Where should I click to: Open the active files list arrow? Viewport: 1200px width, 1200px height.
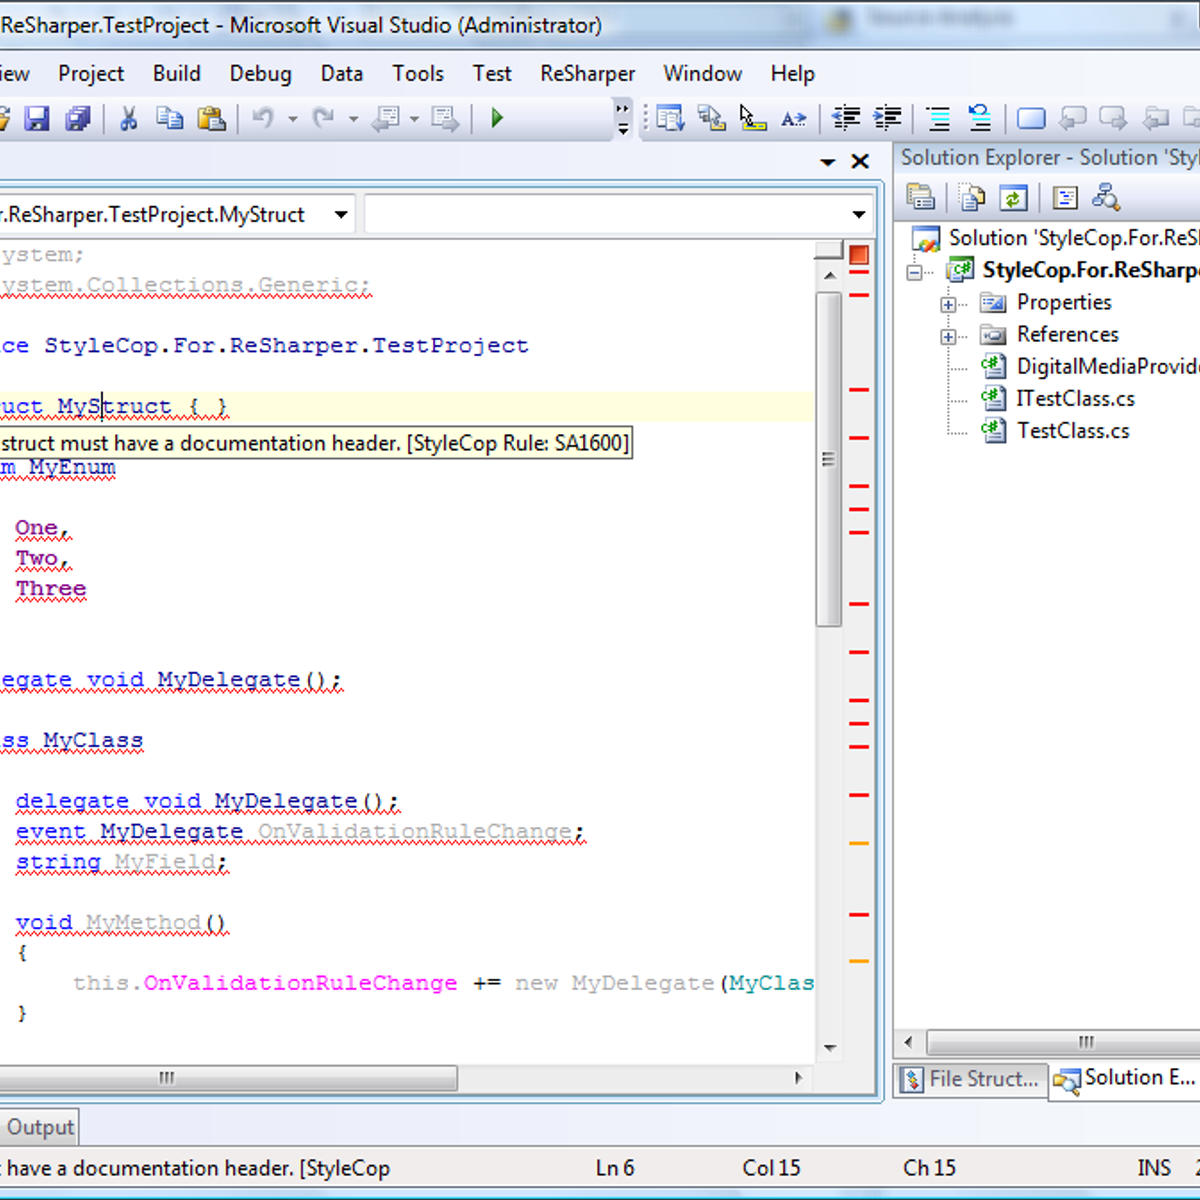tap(828, 162)
